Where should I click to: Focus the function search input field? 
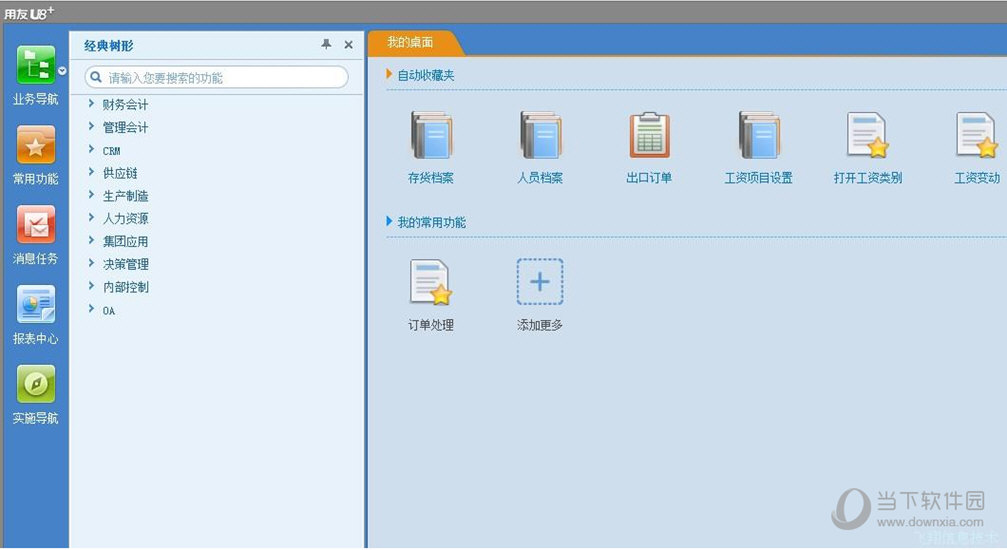[x=216, y=77]
